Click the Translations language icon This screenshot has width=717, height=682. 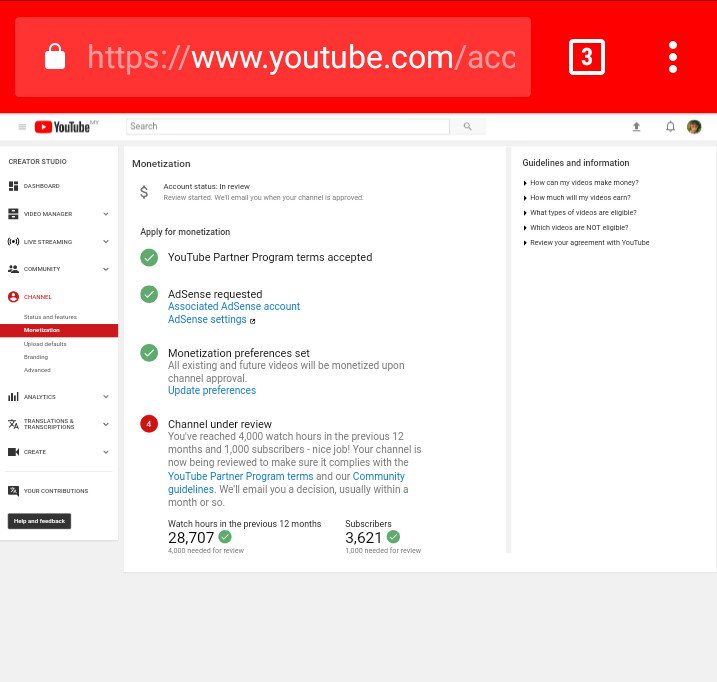tap(13, 424)
